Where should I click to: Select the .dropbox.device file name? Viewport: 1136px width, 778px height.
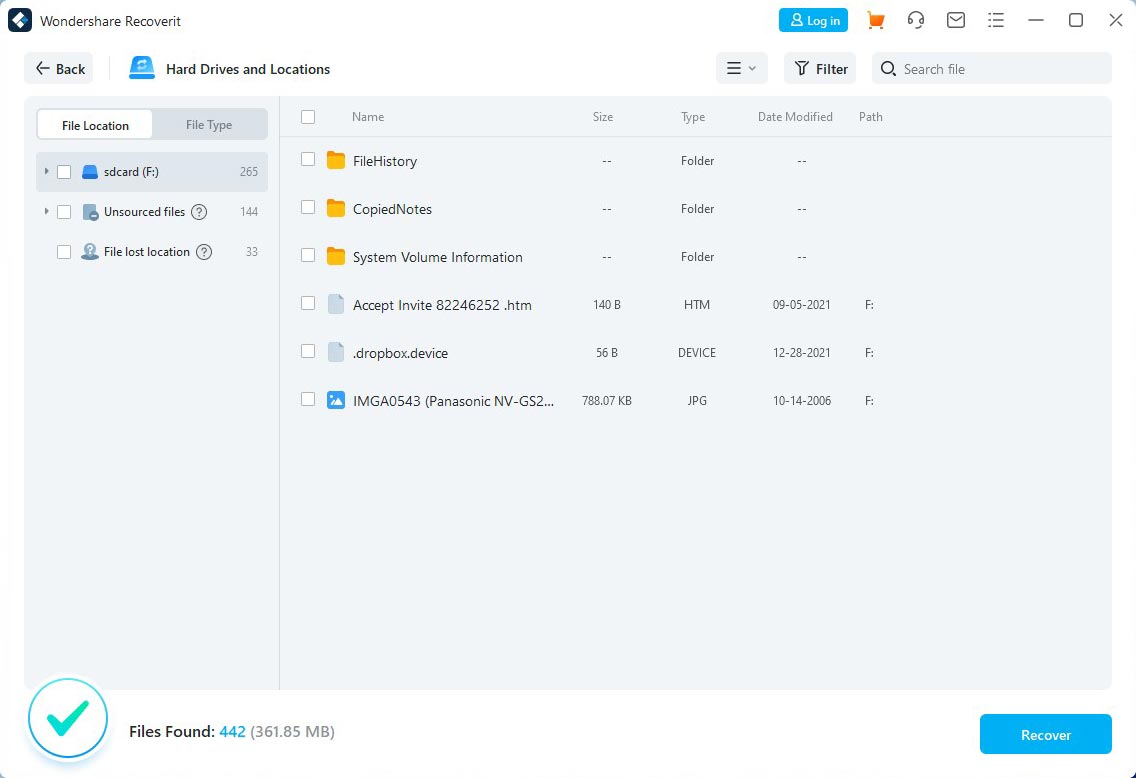tap(400, 353)
